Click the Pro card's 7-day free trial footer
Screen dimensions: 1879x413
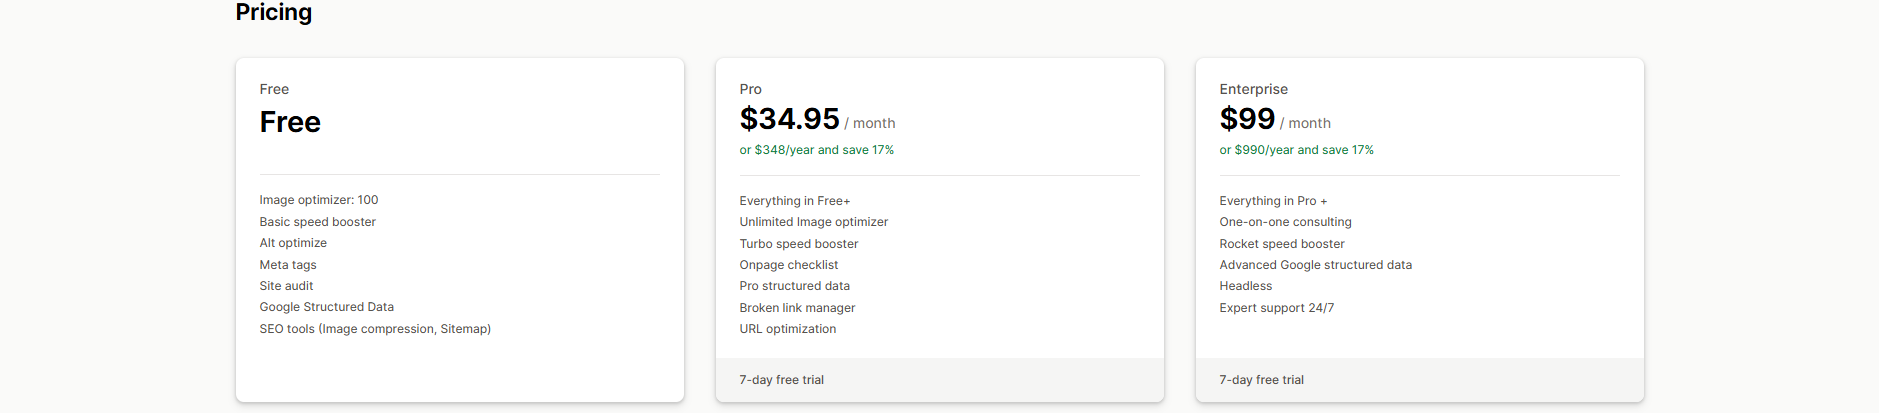tap(781, 380)
